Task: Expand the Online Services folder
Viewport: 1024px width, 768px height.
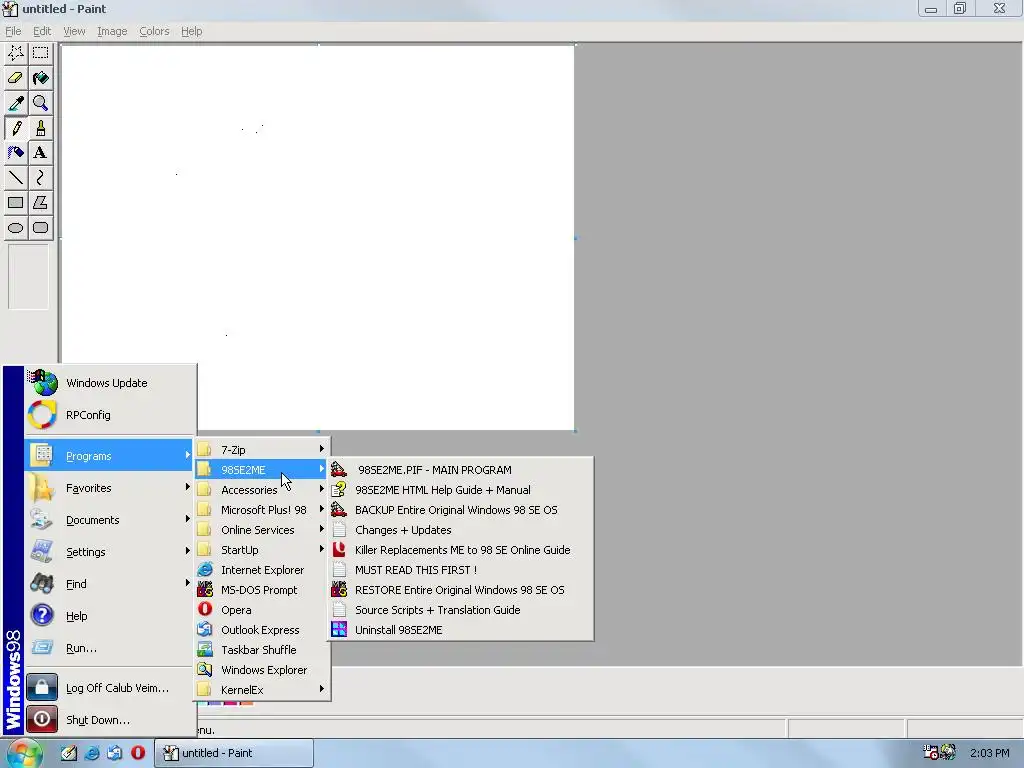Action: (262, 530)
